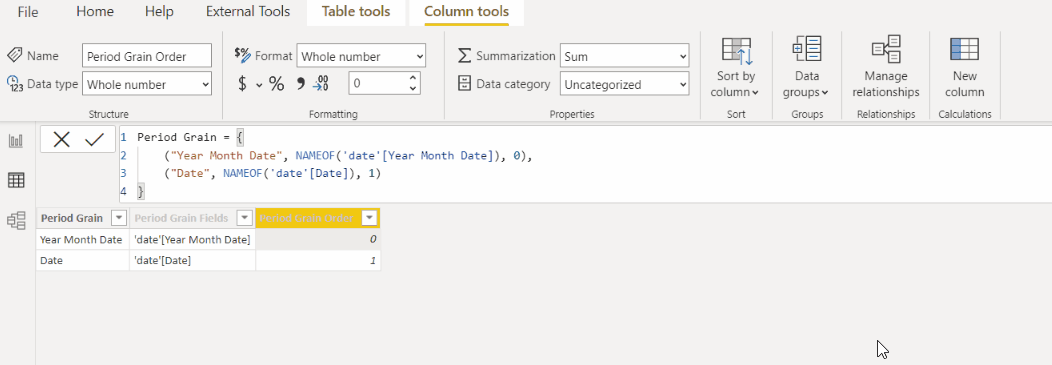This screenshot has height=365, width=1052.
Task: Cancel formula with X icon
Action: tap(62, 140)
